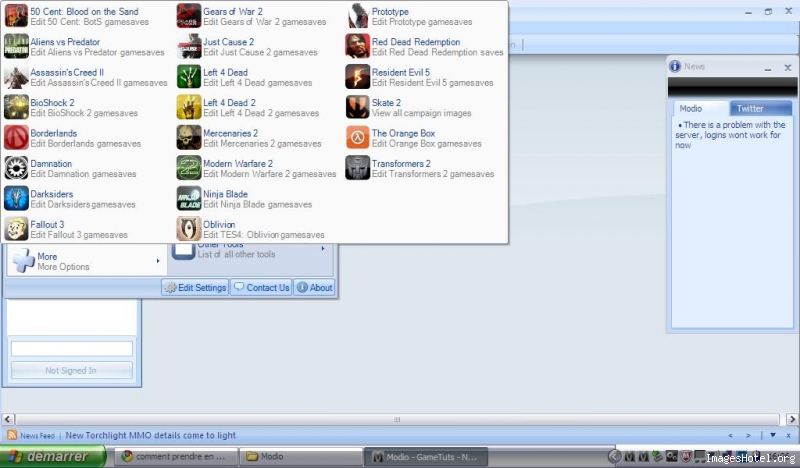Expand hidden system tray icons arrow
The width and height of the screenshot is (800, 468).
pos(614,456)
